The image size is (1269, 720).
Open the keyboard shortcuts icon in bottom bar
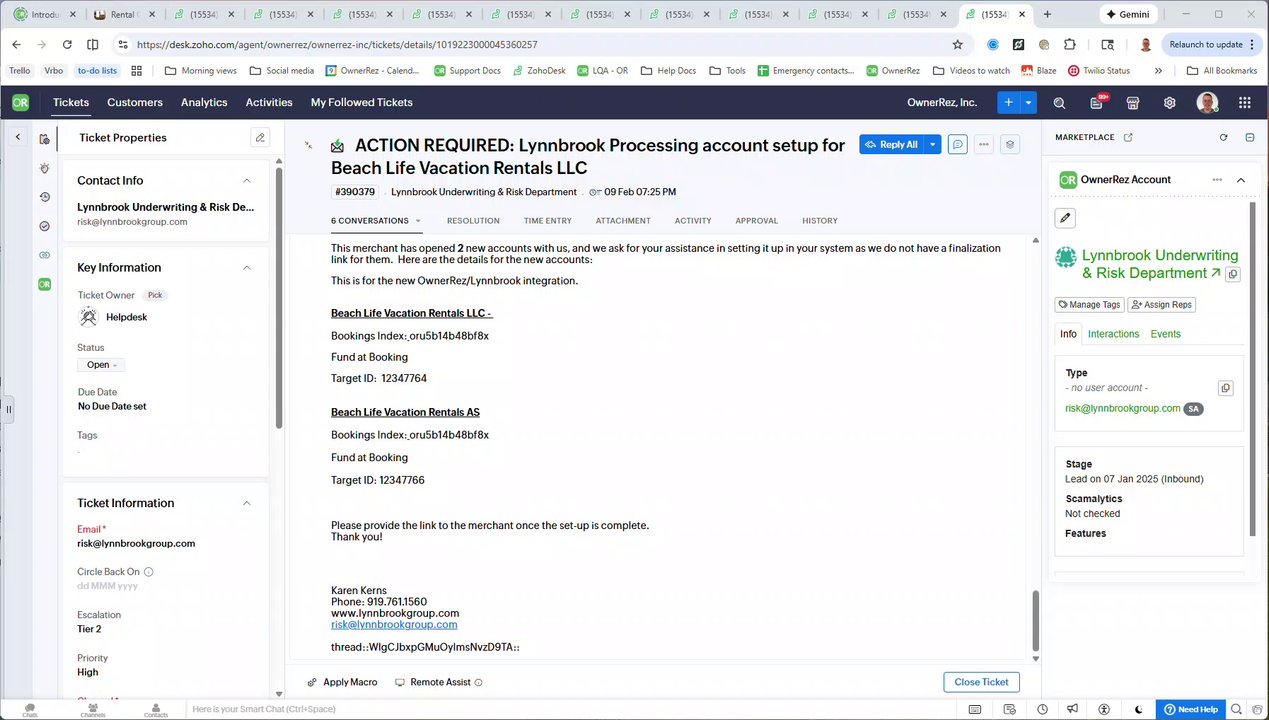pos(975,709)
